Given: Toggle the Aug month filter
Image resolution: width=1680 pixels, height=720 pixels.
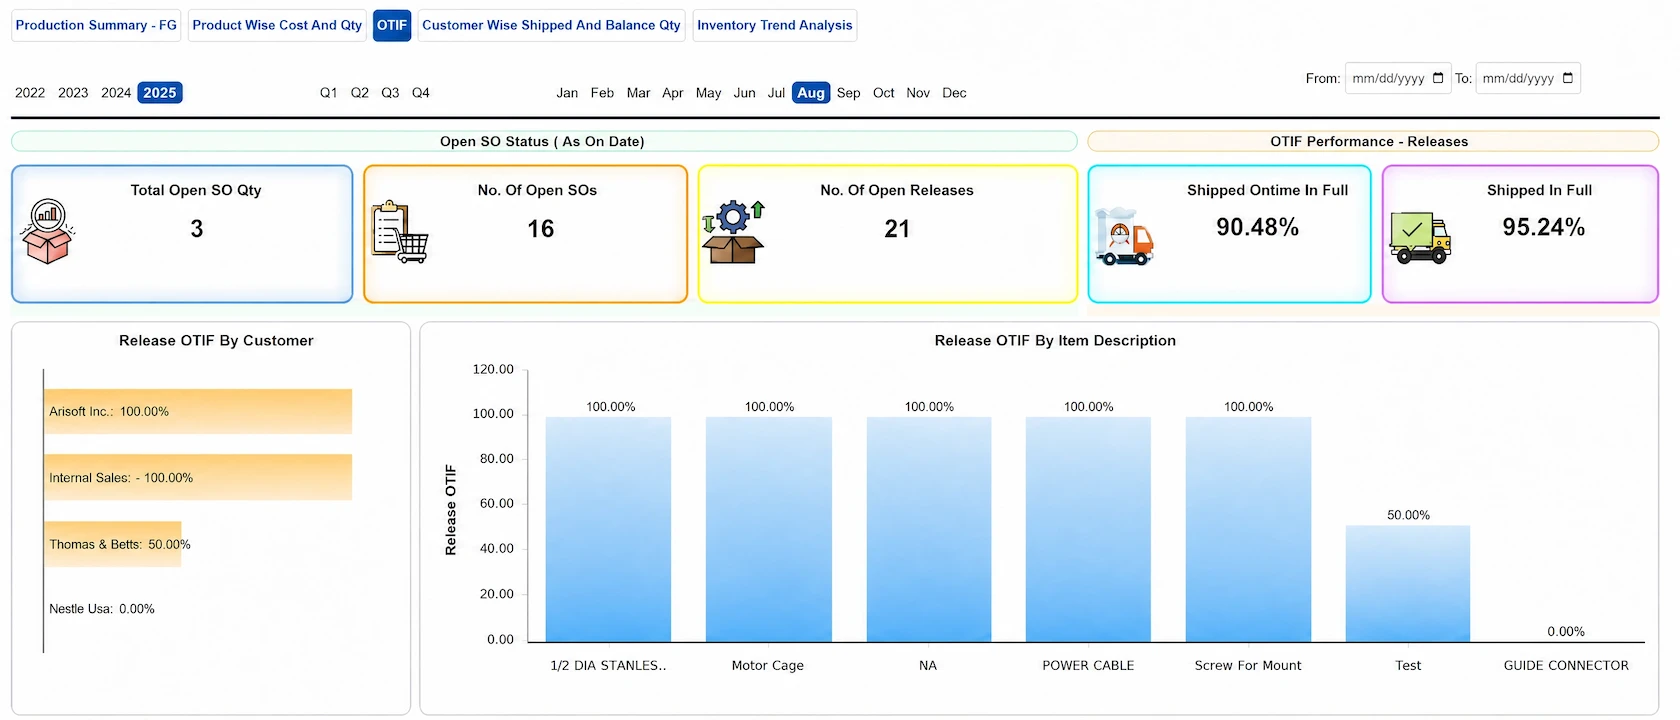Looking at the screenshot, I should [x=811, y=93].
